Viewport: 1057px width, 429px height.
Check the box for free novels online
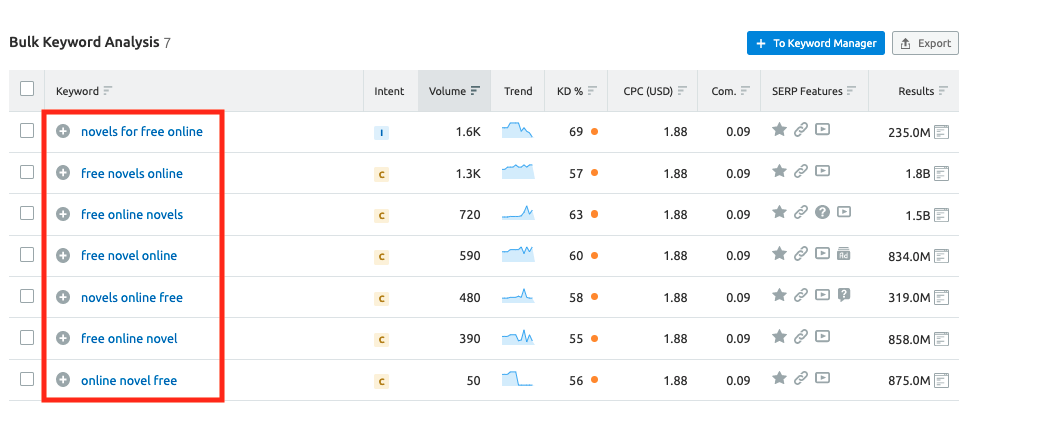coord(27,172)
